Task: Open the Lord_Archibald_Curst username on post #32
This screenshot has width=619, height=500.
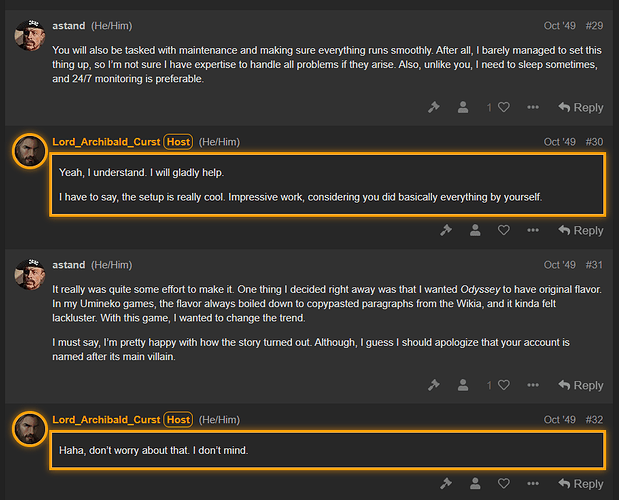Action: pyautogui.click(x=106, y=419)
